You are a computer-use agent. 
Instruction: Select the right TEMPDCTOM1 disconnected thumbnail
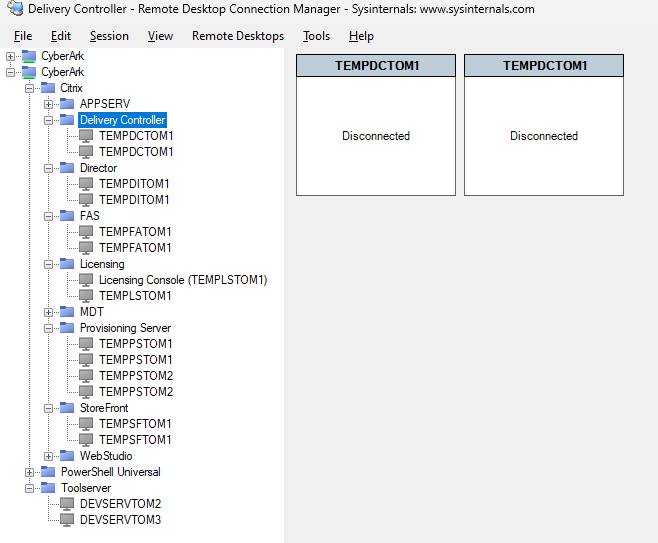tap(544, 125)
